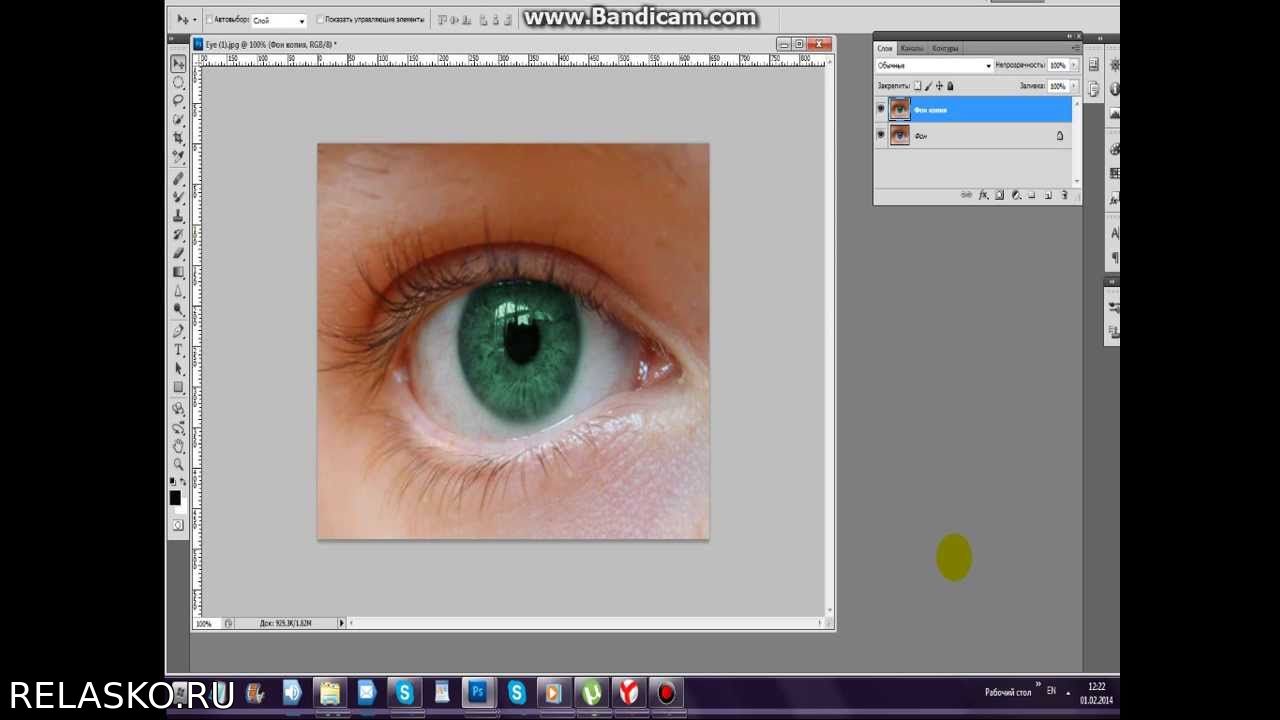The width and height of the screenshot is (1280, 720).
Task: Activate the Zoom magnifier tool
Action: click(179, 464)
